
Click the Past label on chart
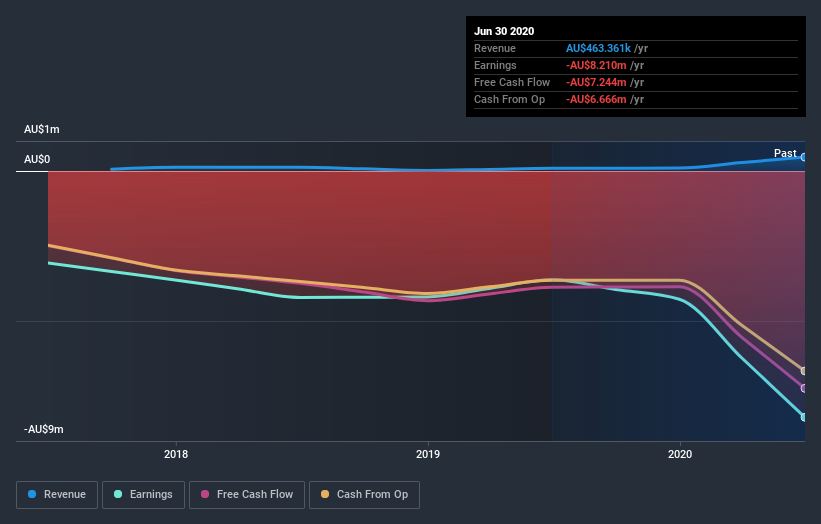pos(785,153)
